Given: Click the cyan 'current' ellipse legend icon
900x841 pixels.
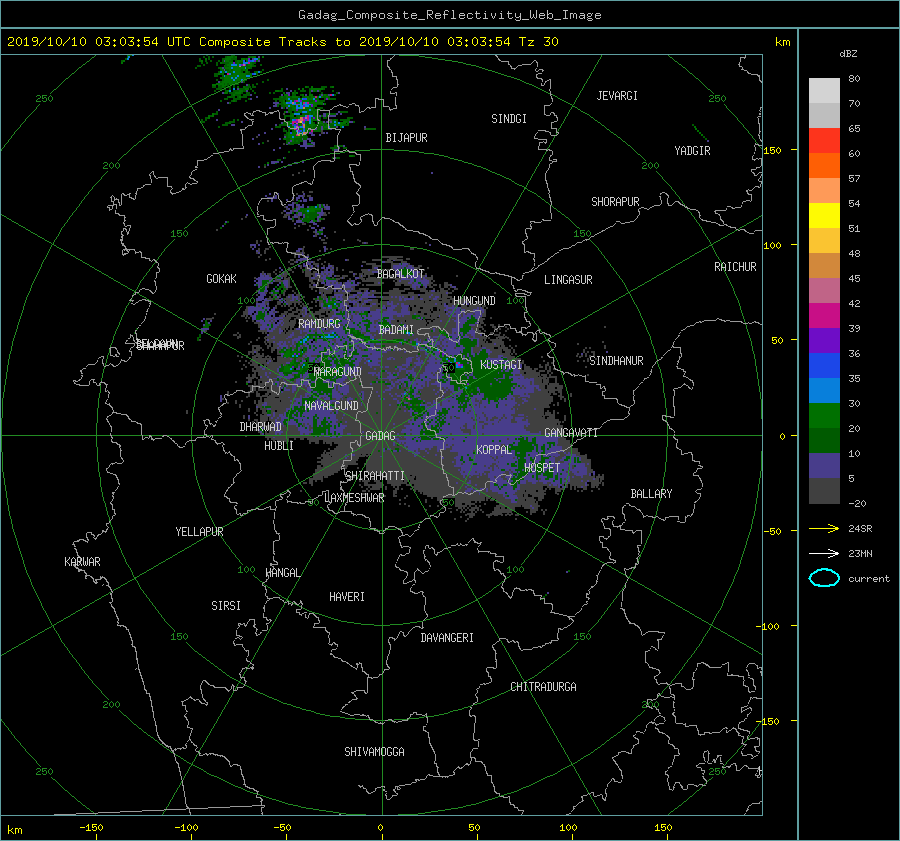Looking at the screenshot, I should 824,578.
